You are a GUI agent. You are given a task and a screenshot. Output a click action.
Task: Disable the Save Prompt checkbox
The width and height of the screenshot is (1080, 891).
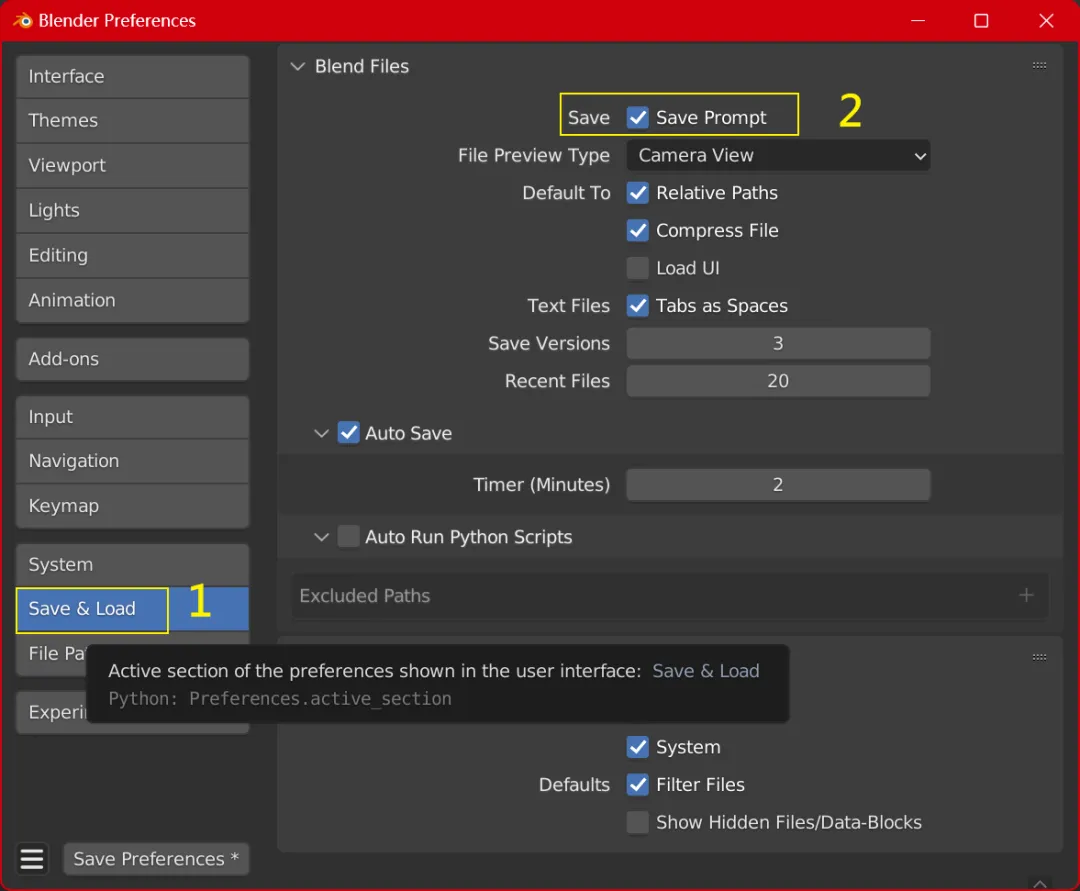pyautogui.click(x=638, y=118)
